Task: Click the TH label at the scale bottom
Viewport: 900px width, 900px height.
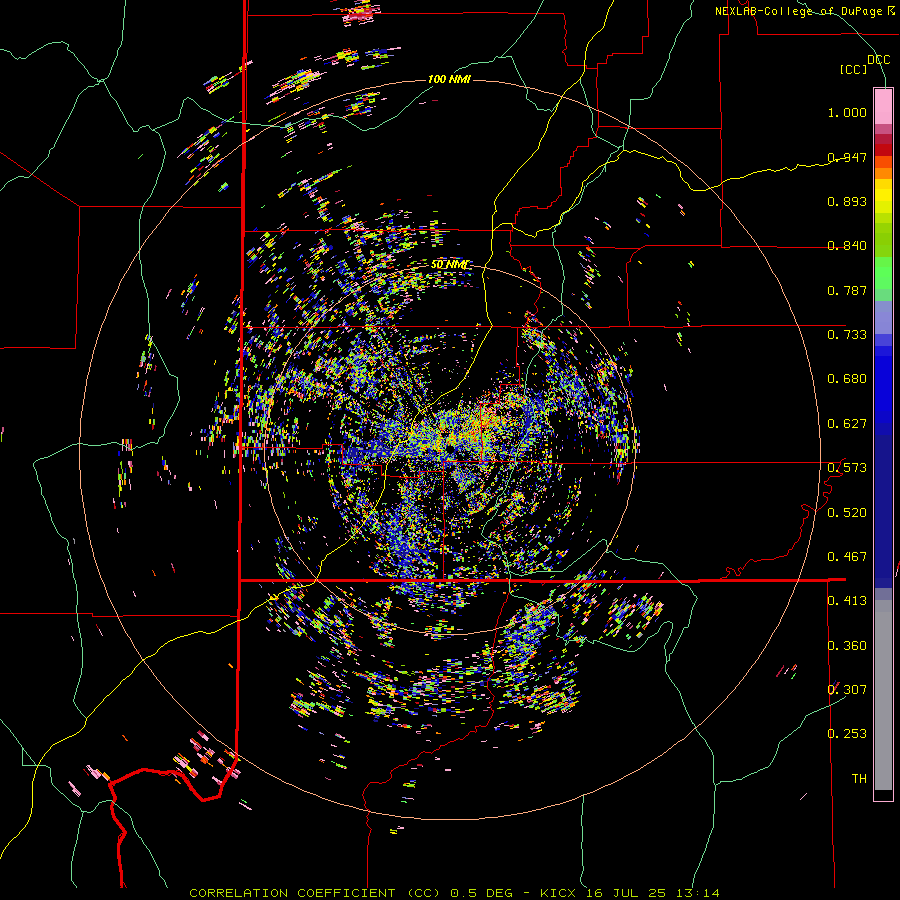Action: point(859,779)
